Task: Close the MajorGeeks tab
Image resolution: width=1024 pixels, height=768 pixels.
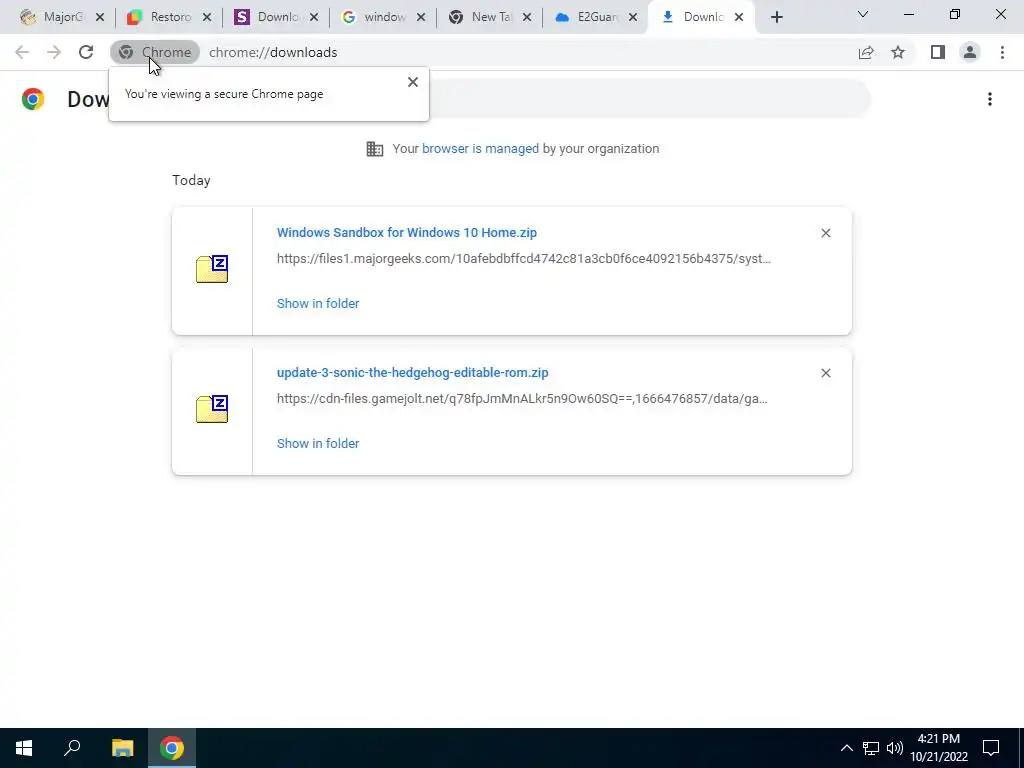Action: pyautogui.click(x=100, y=18)
